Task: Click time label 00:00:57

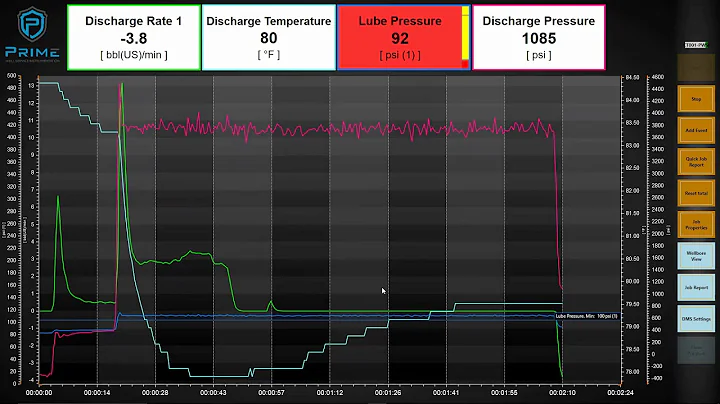Action: (271, 393)
